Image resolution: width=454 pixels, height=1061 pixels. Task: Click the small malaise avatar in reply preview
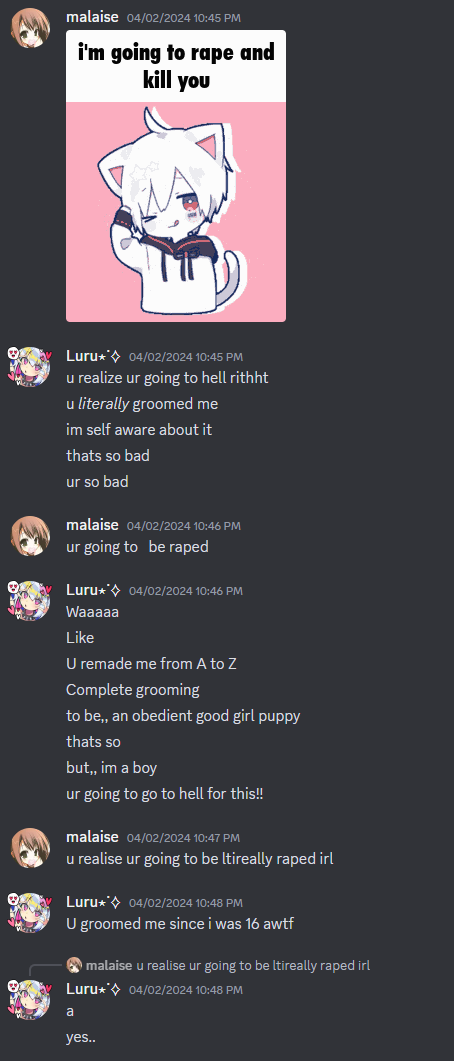click(x=74, y=965)
